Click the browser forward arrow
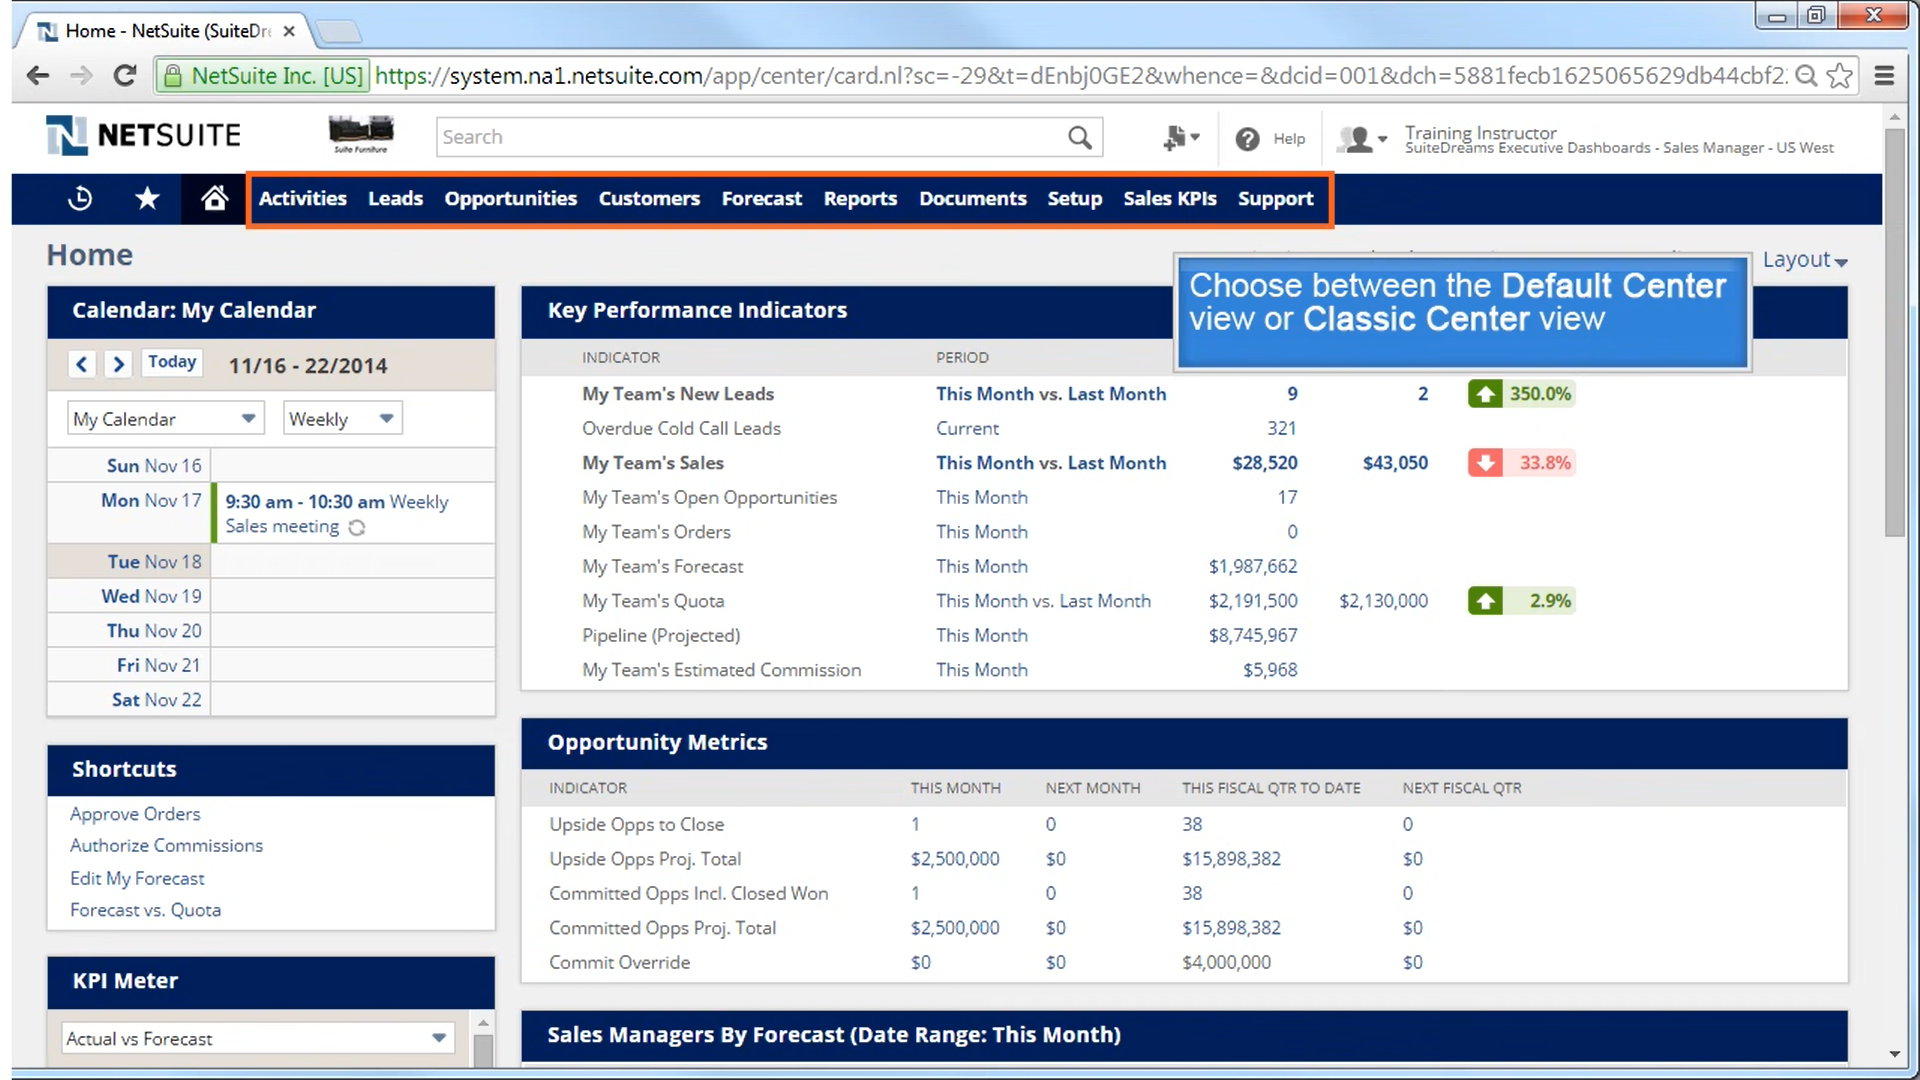This screenshot has width=1920, height=1080. 81,75
